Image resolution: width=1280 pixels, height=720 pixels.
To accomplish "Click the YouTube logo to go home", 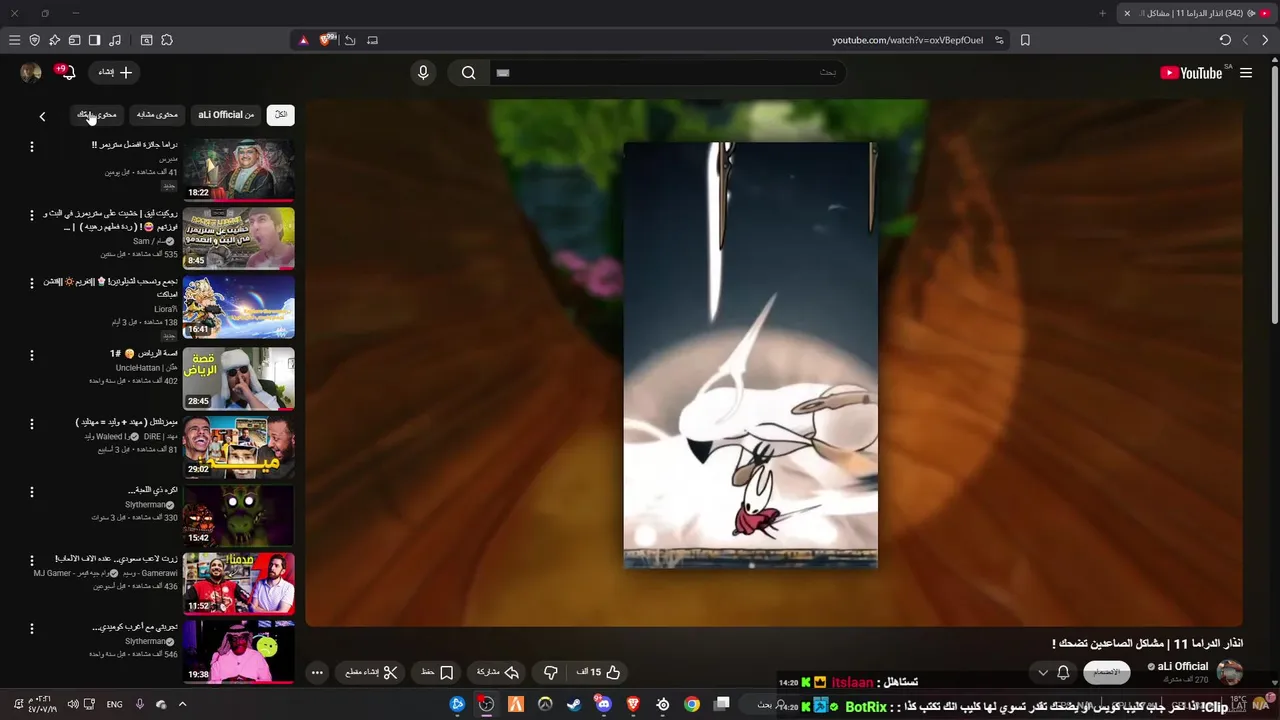I will (1192, 73).
